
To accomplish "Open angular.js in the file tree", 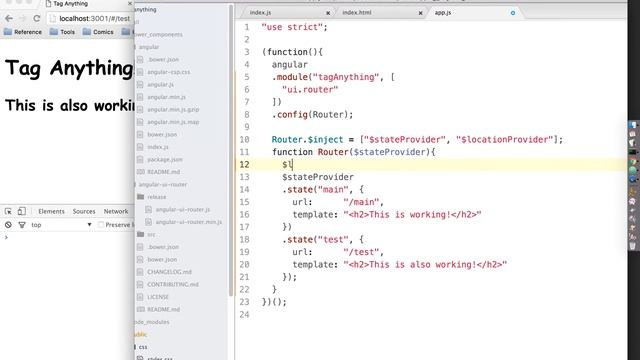I will (x=160, y=84).
